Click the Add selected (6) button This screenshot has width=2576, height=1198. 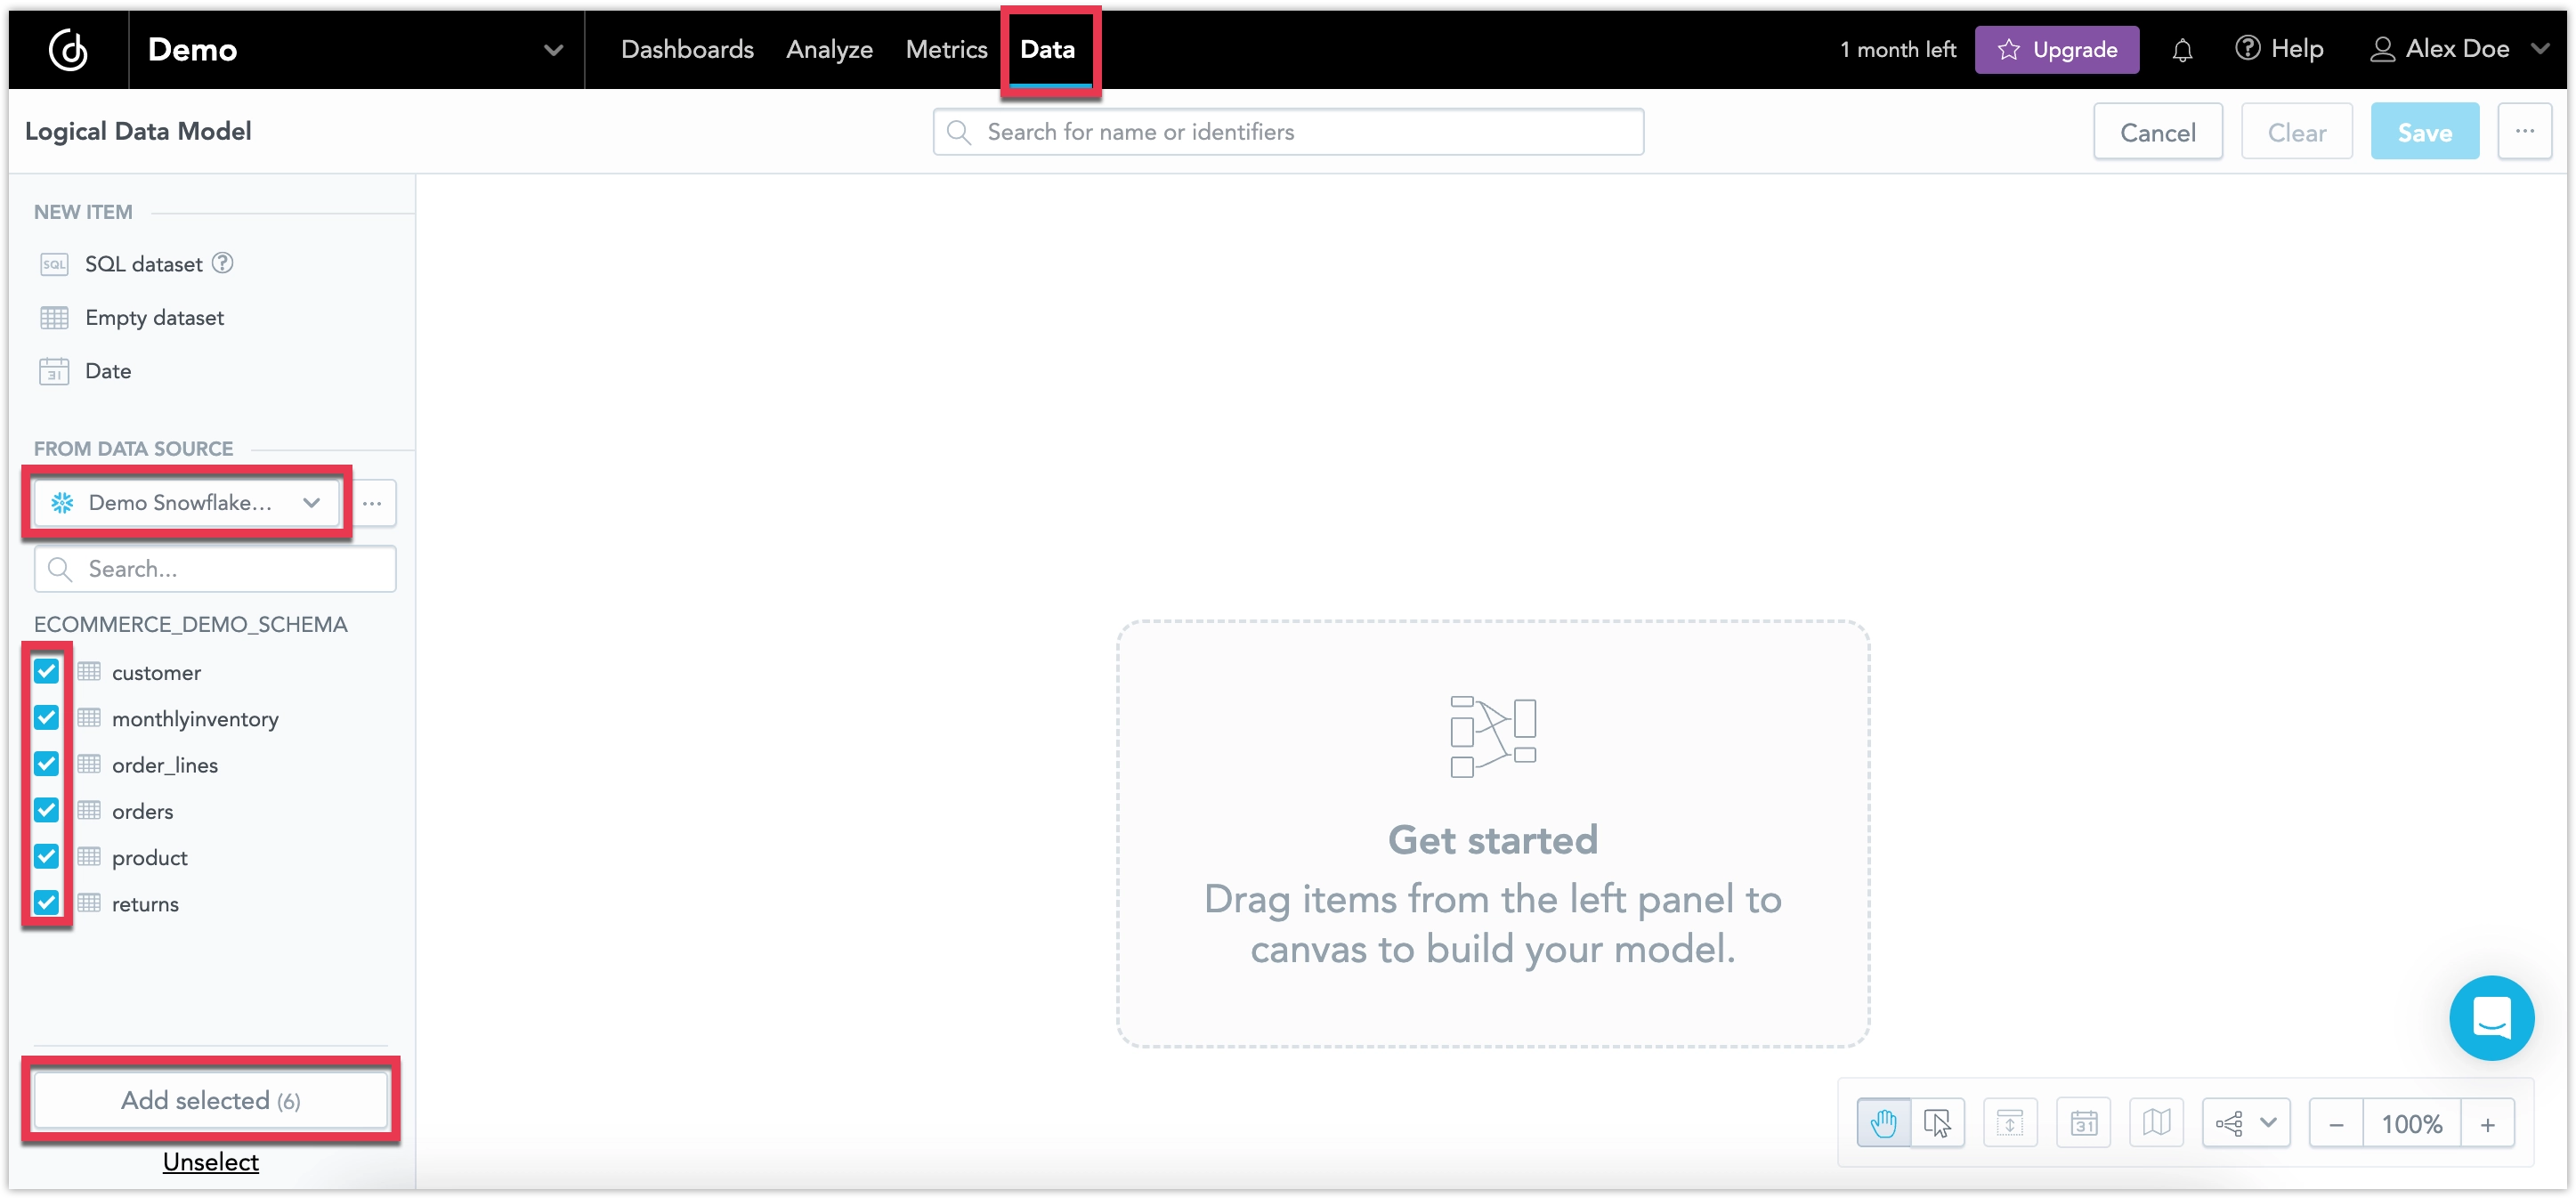[x=210, y=1099]
